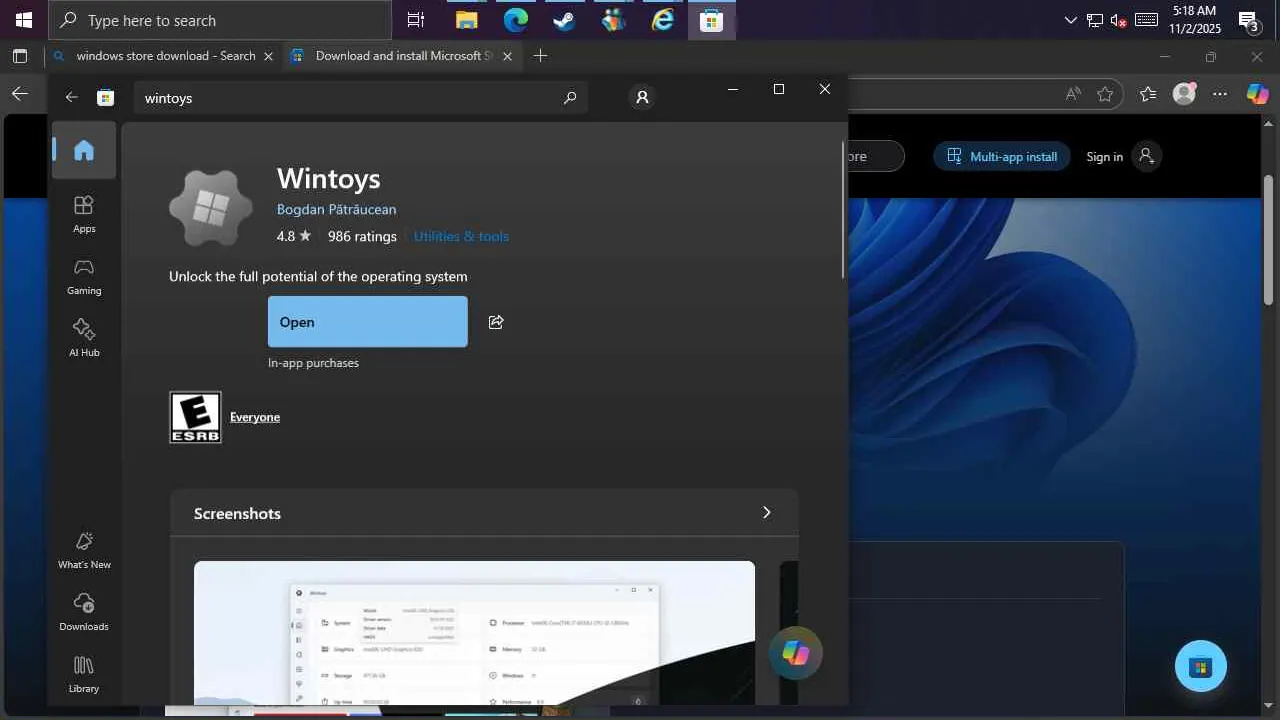Click the Microsoft Store logo in title bar
This screenshot has height=720, width=1280.
click(105, 97)
